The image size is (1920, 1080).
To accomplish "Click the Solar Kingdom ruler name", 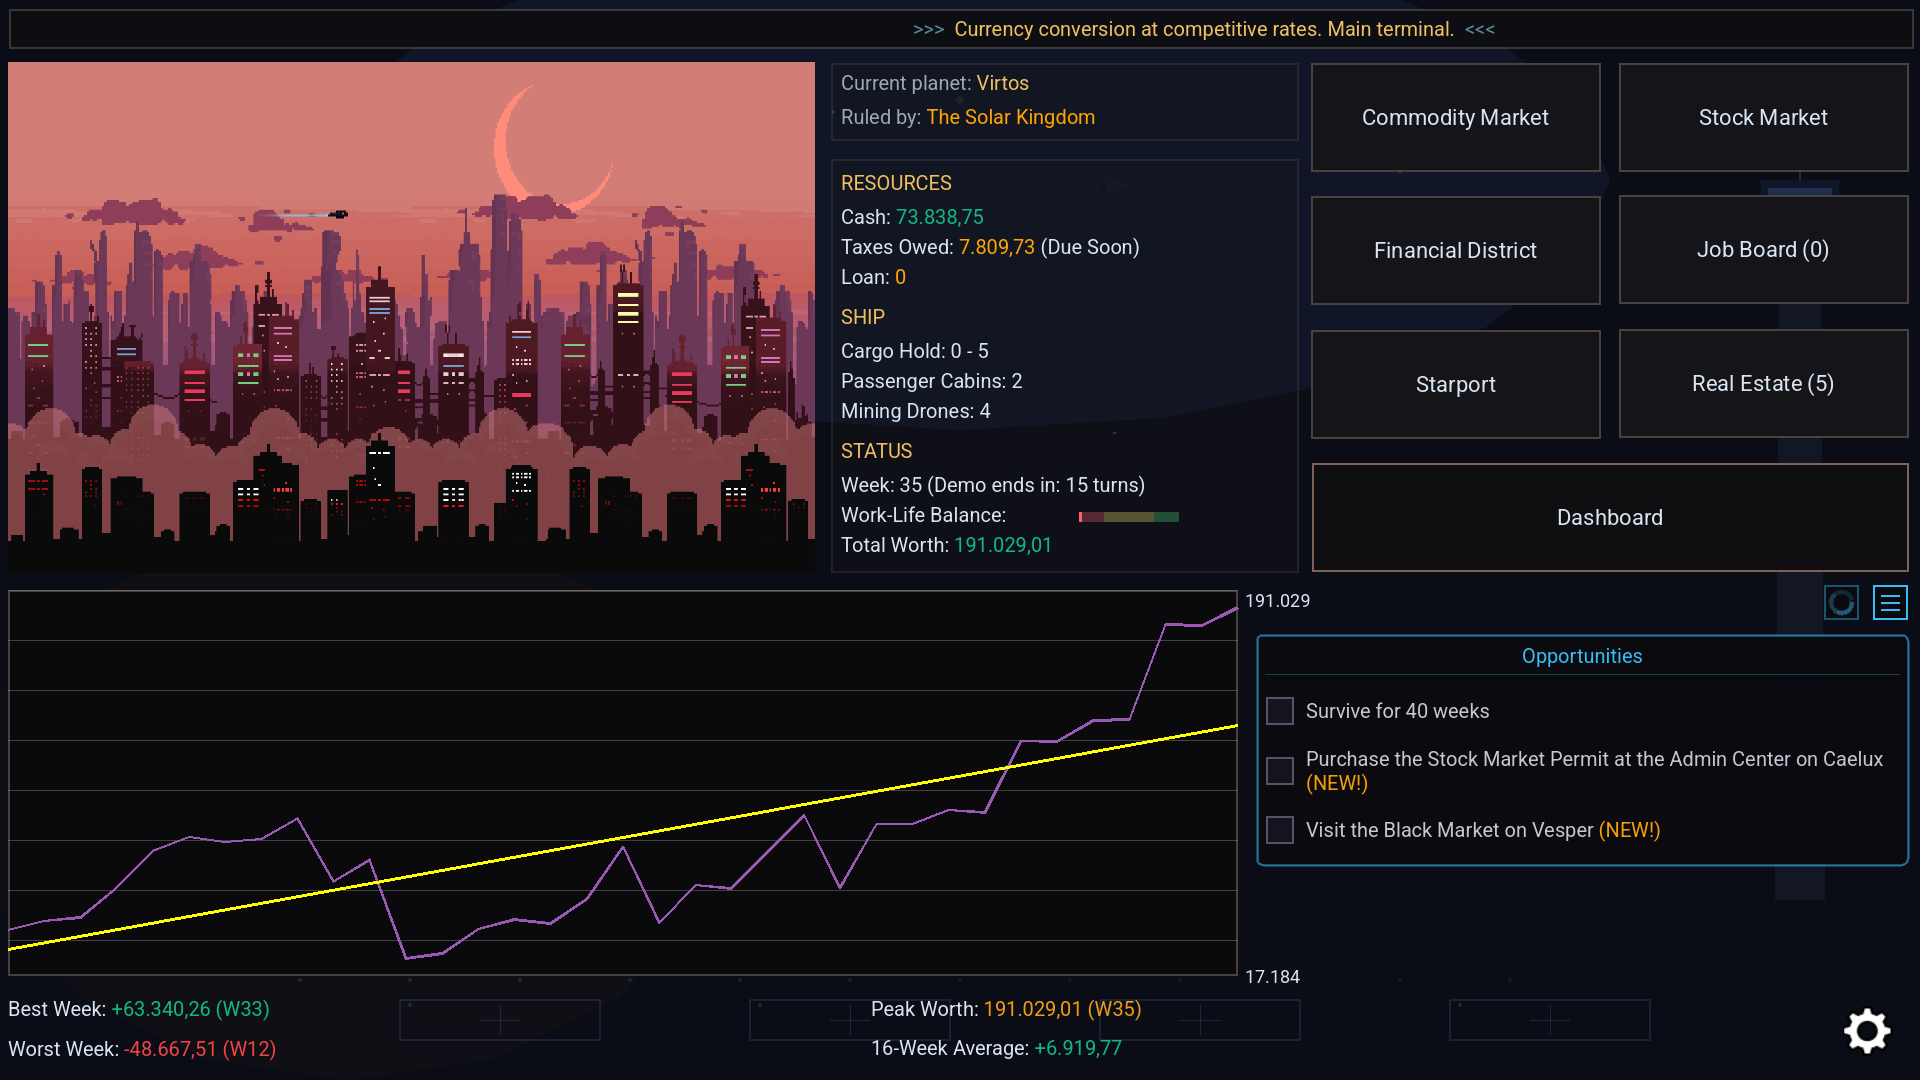I will pos(1011,117).
